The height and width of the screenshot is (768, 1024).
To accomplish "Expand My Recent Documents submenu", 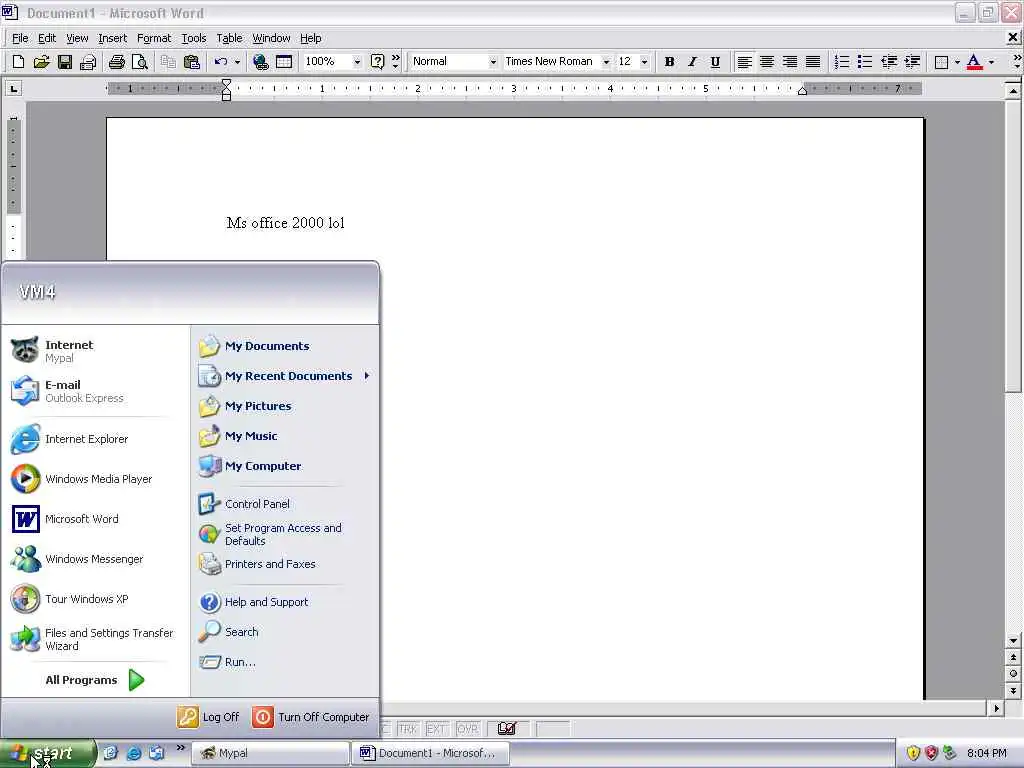I will (x=286, y=376).
